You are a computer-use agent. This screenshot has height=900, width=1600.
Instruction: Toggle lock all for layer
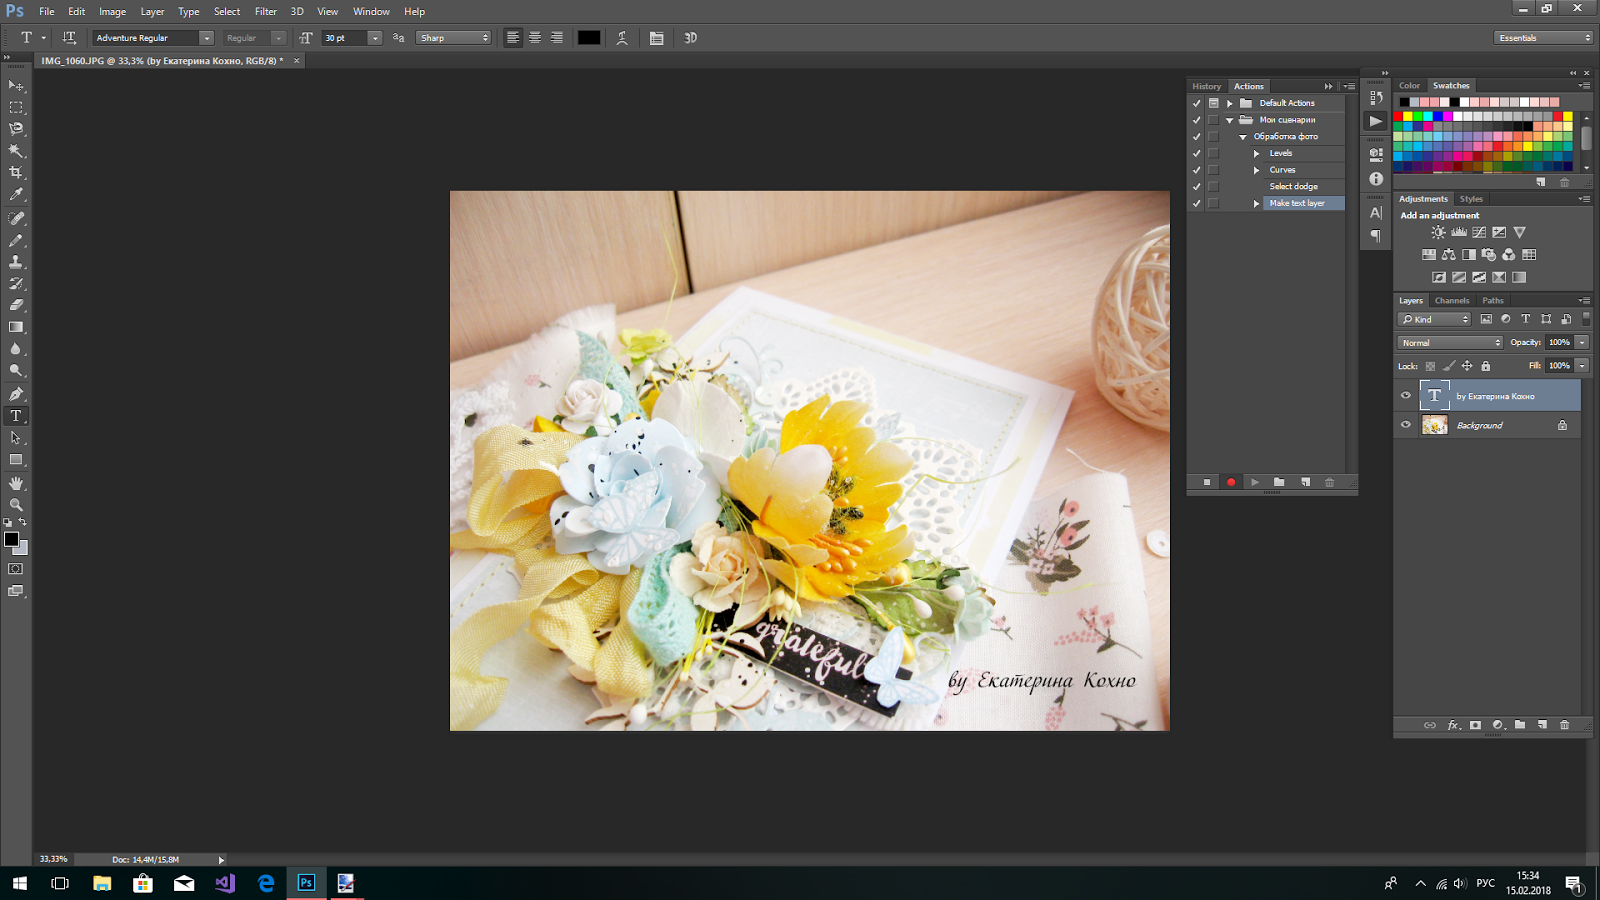(x=1486, y=366)
